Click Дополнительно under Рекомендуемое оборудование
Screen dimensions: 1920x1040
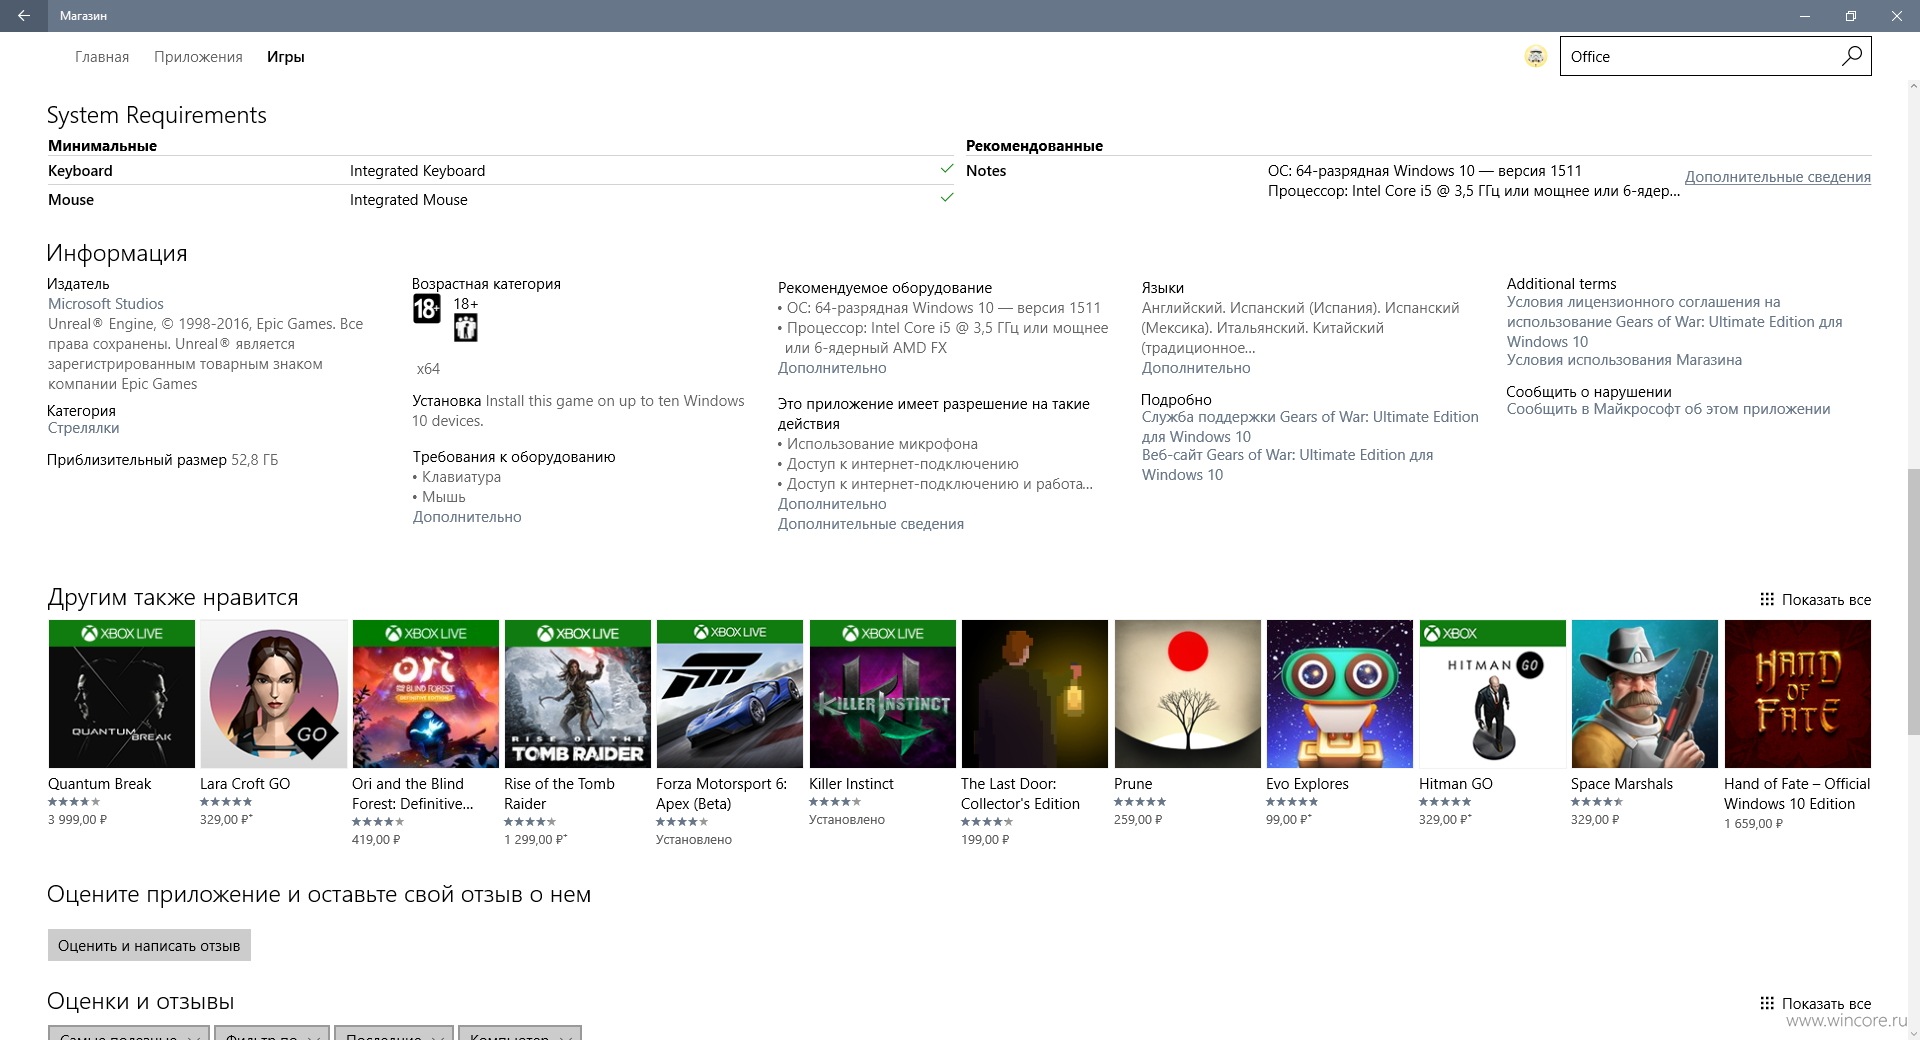832,368
